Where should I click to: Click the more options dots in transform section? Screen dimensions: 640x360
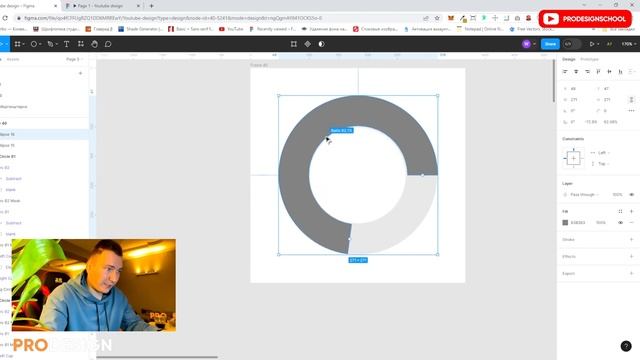pos(631,111)
